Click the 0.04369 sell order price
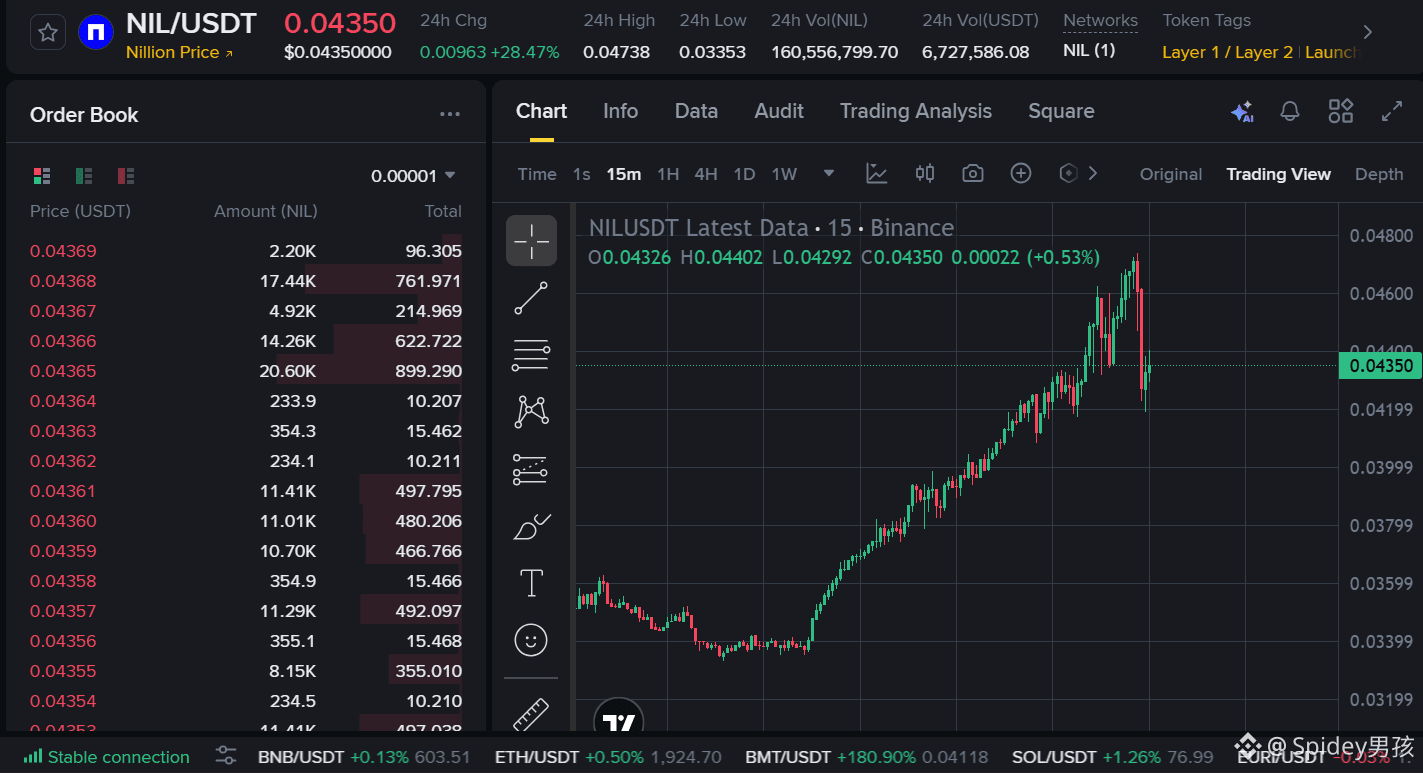Image resolution: width=1423 pixels, height=773 pixels. [63, 251]
